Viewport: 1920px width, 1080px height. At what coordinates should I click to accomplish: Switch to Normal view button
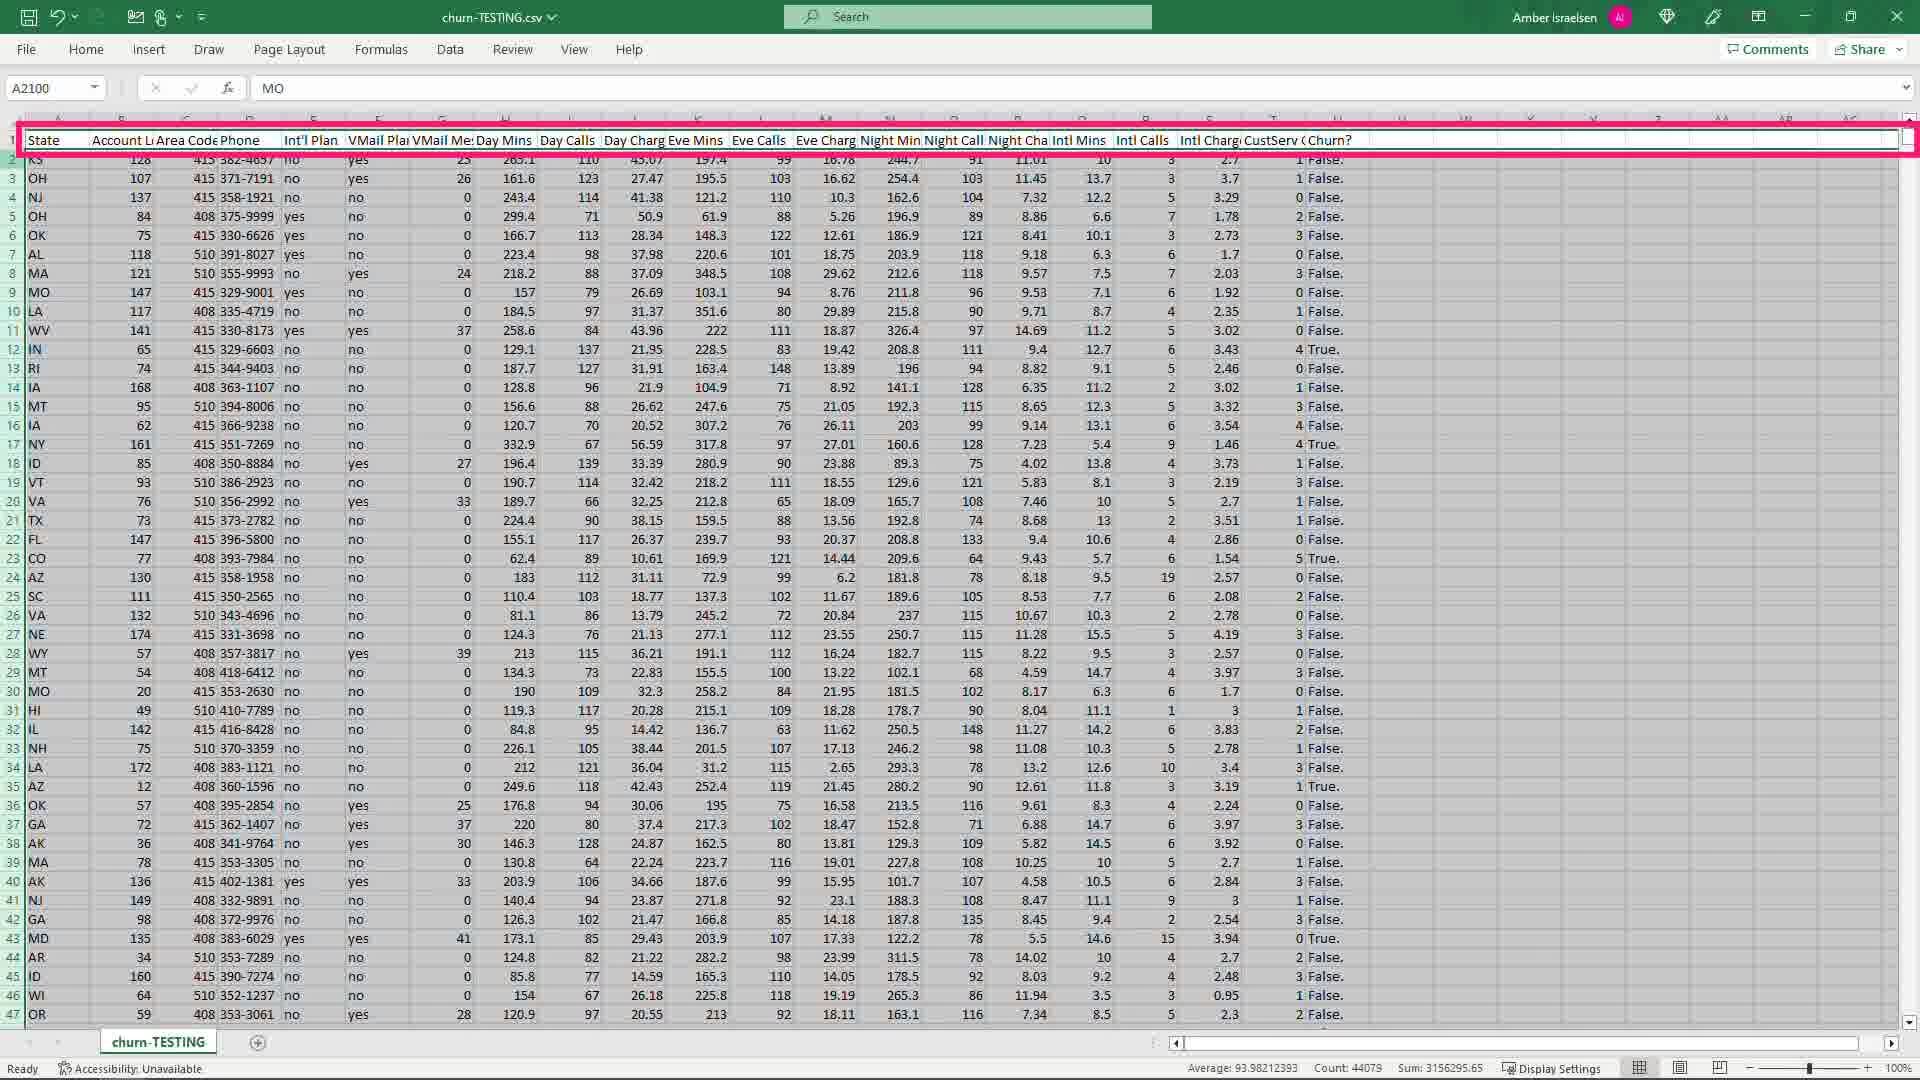(1640, 1068)
